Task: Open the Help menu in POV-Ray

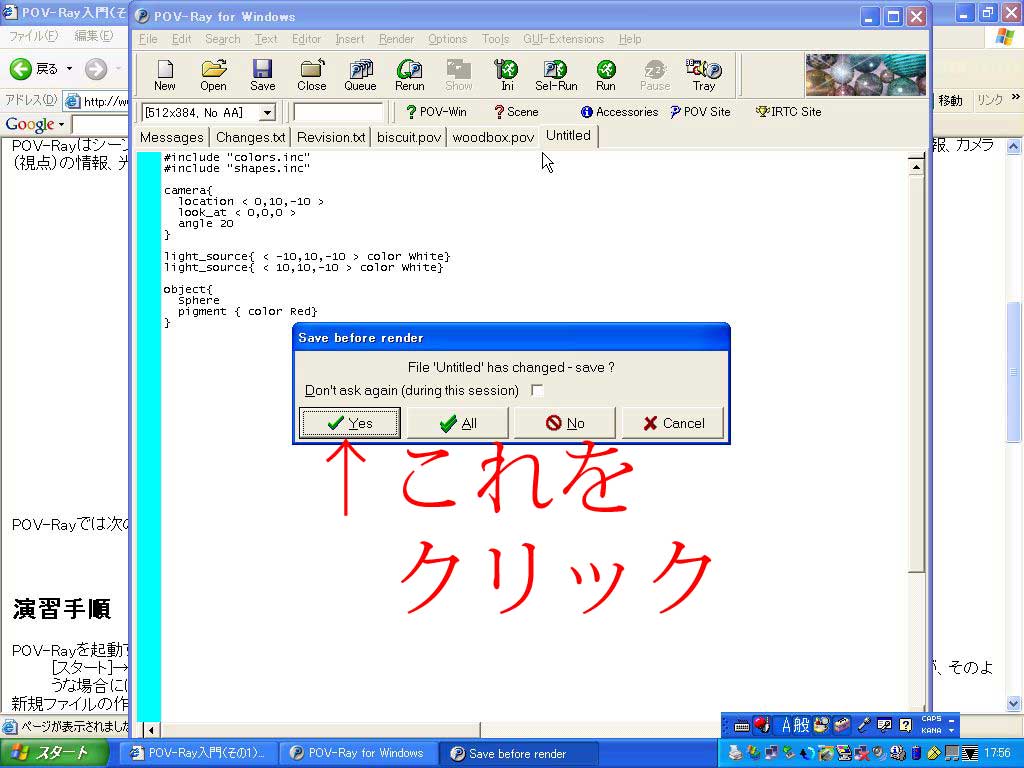Action: click(630, 39)
